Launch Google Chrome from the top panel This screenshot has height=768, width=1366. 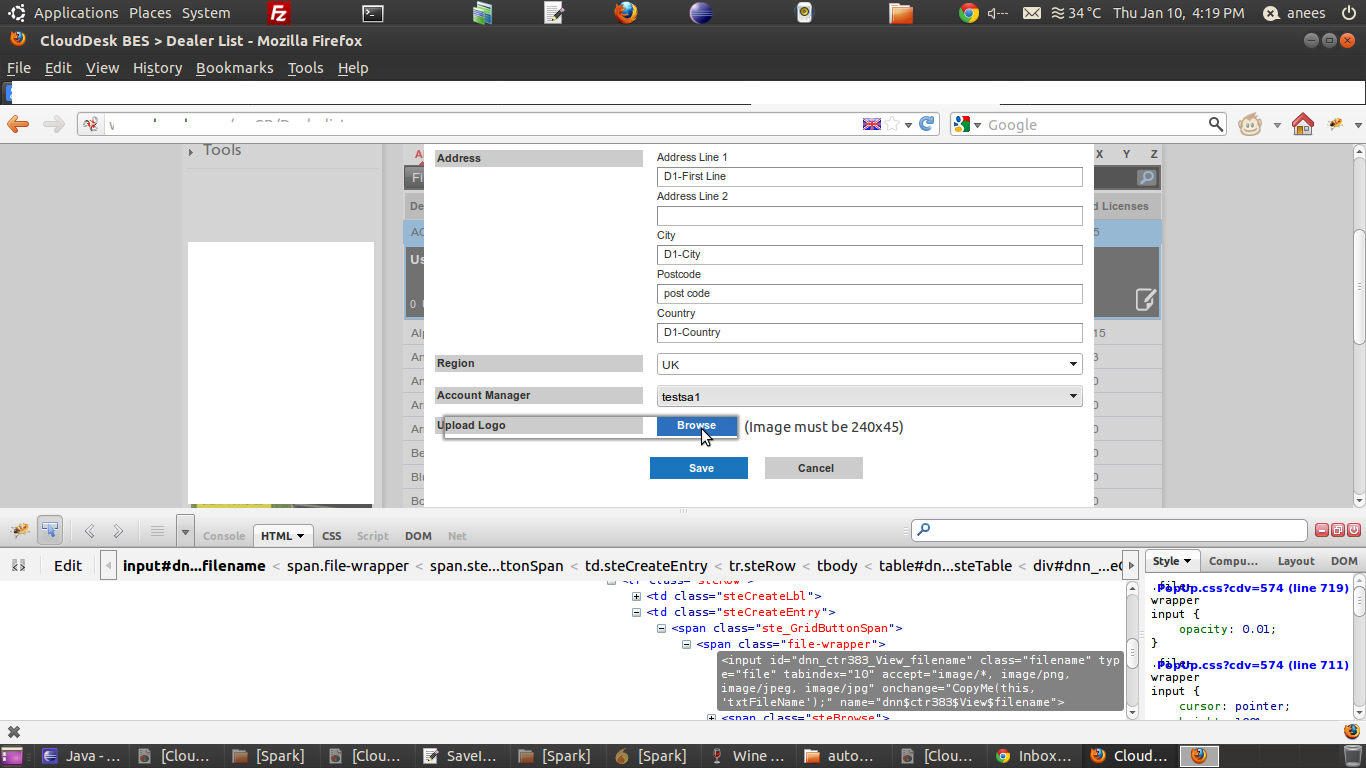coord(968,13)
